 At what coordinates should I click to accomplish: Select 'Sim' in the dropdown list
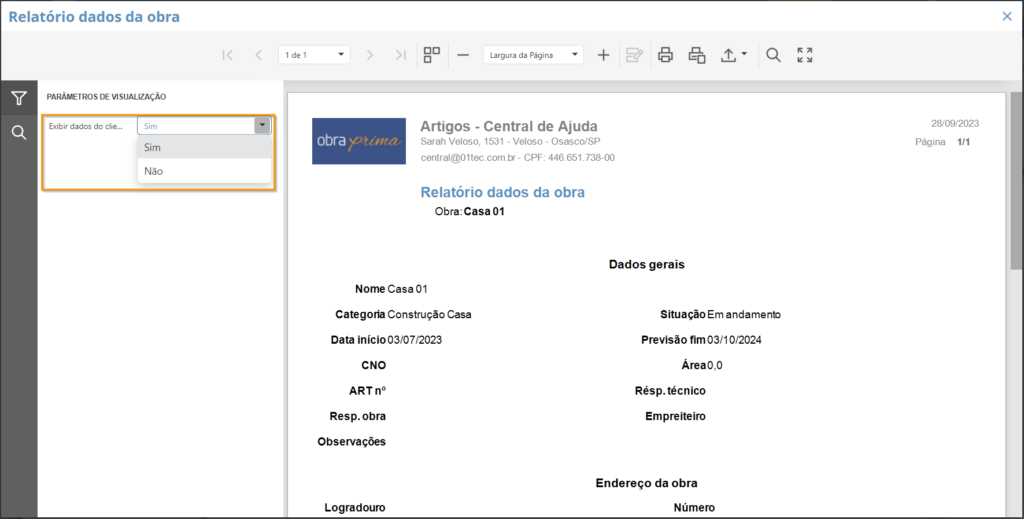pyautogui.click(x=204, y=148)
